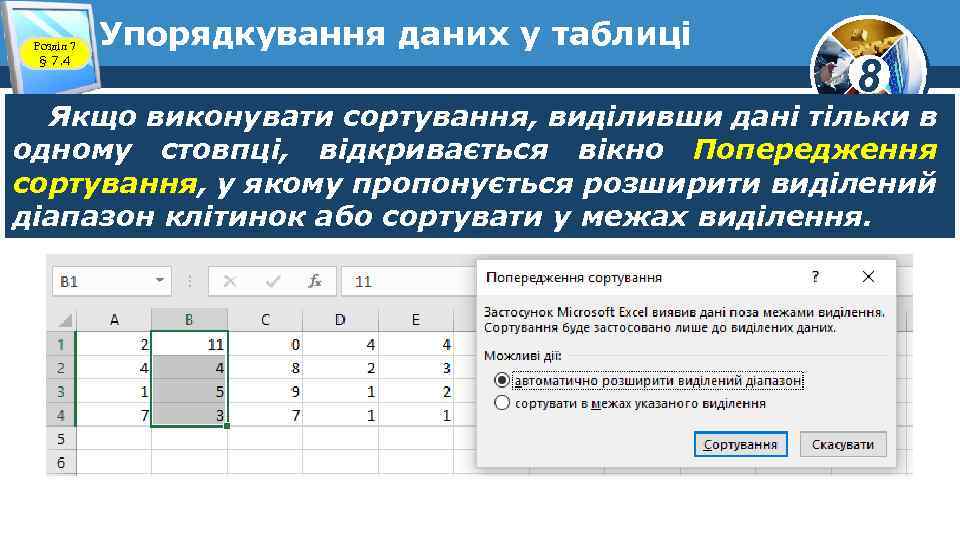This screenshot has width=960, height=540.
Task: Click cell C1 containing 0
Action: pos(265,344)
